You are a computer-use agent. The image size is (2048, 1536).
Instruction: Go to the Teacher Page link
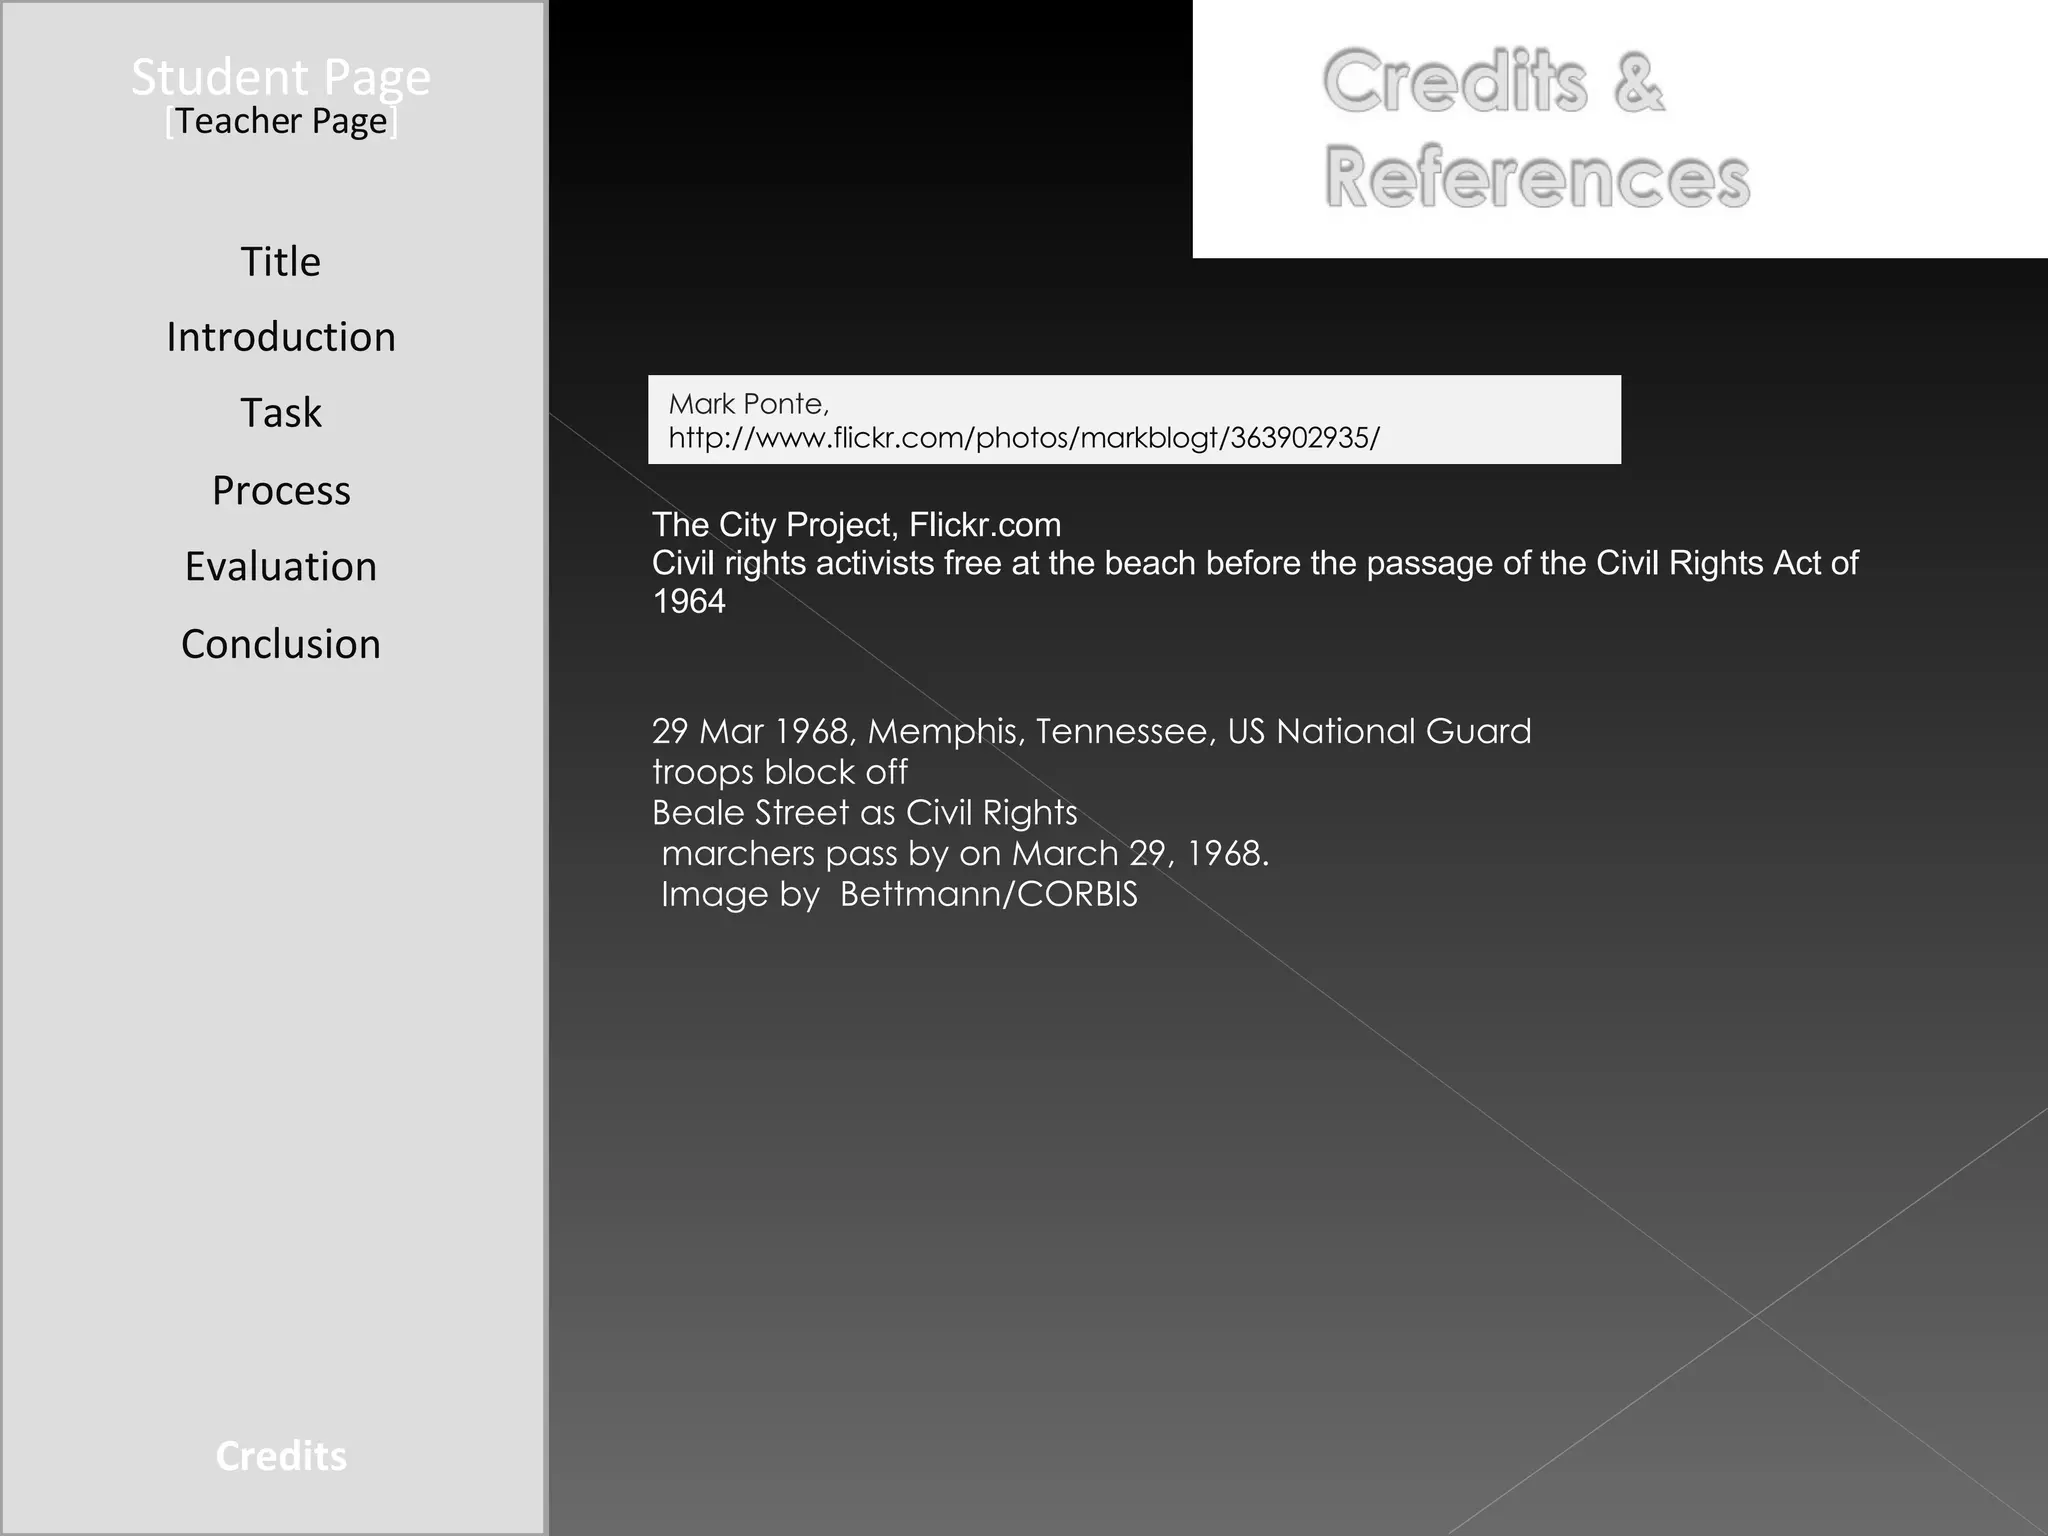tap(281, 122)
